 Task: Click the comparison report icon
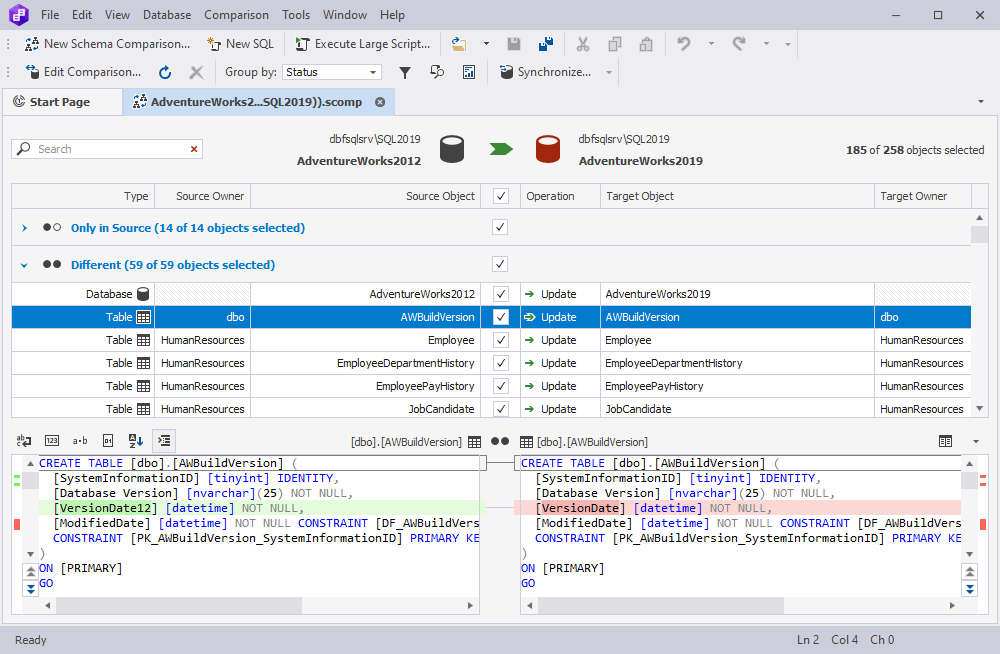[469, 72]
